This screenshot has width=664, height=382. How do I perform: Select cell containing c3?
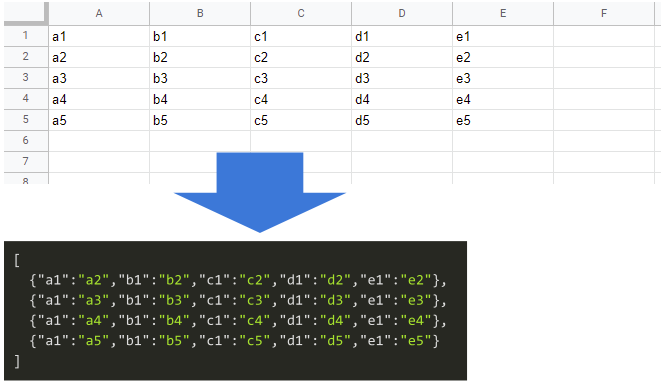click(301, 78)
